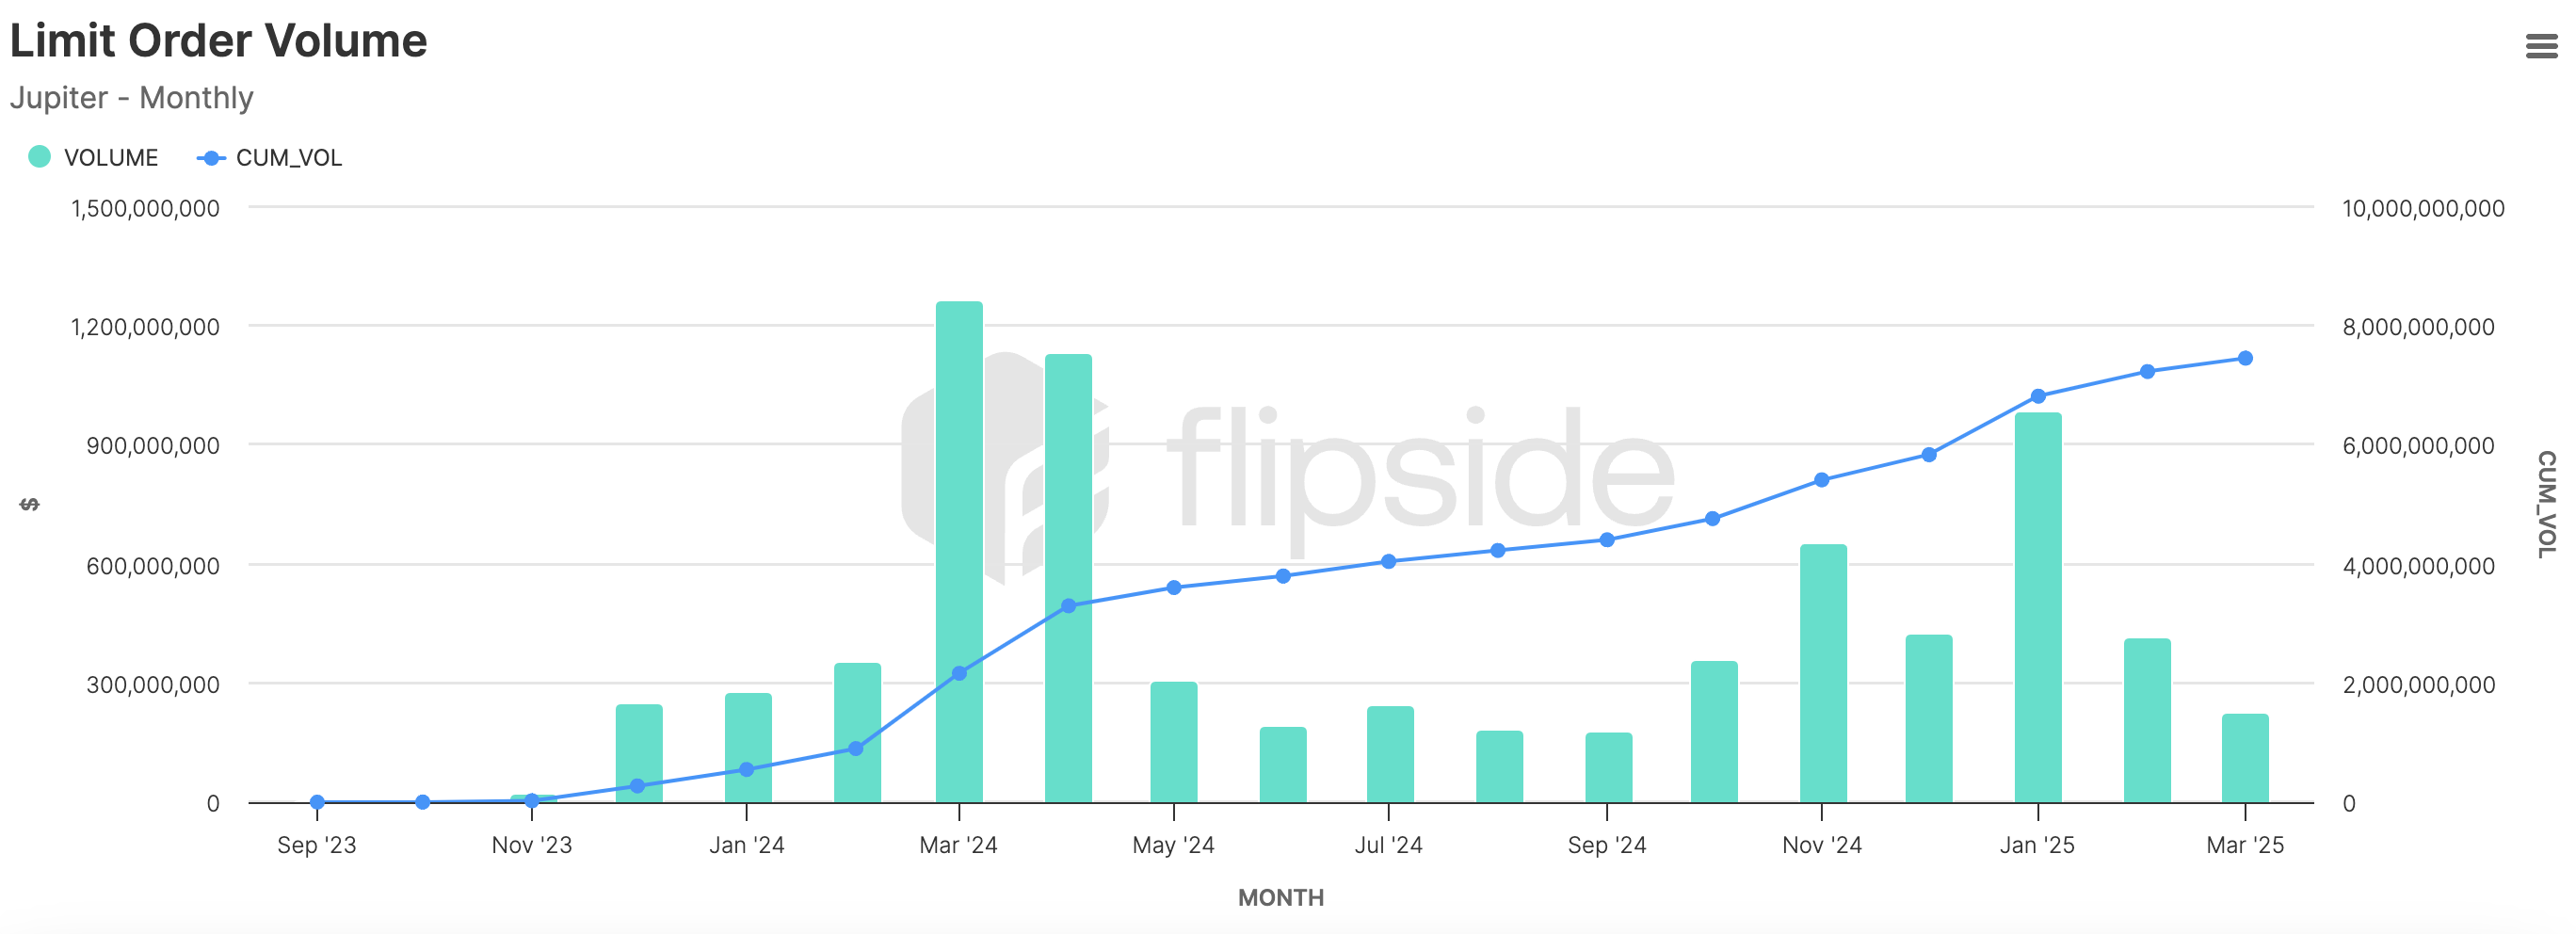Hide the CUM_VOL series via legend label
The height and width of the screenshot is (934, 2576).
click(x=289, y=158)
